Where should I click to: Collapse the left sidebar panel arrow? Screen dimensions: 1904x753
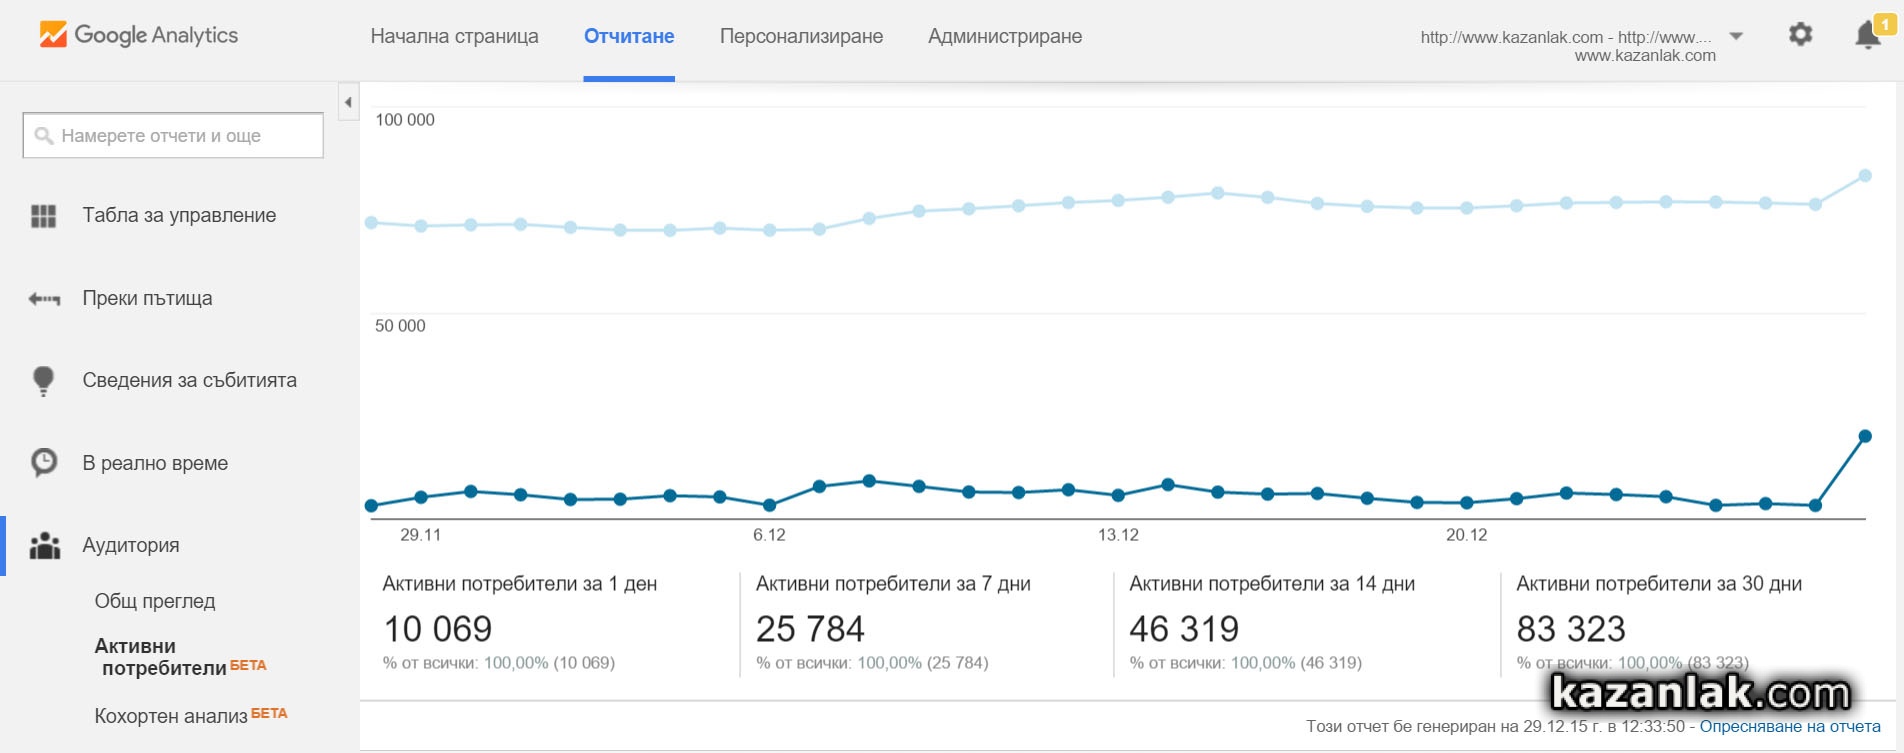(348, 102)
